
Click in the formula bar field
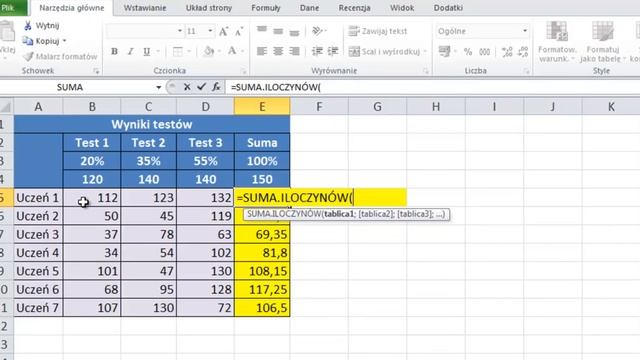coord(433,87)
